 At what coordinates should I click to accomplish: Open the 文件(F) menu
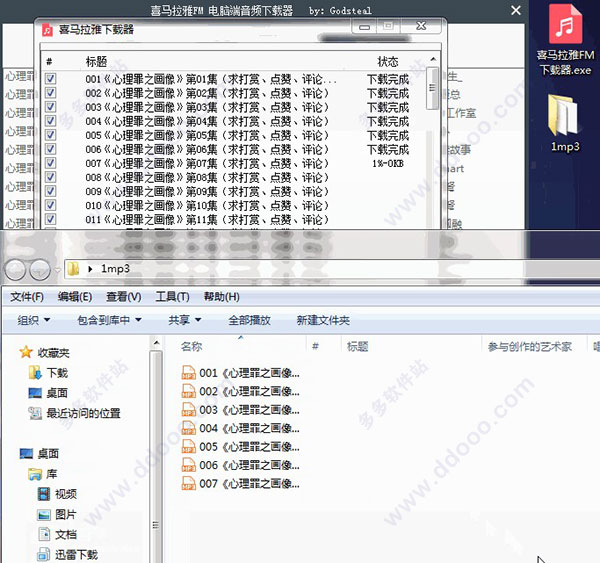(x=27, y=297)
